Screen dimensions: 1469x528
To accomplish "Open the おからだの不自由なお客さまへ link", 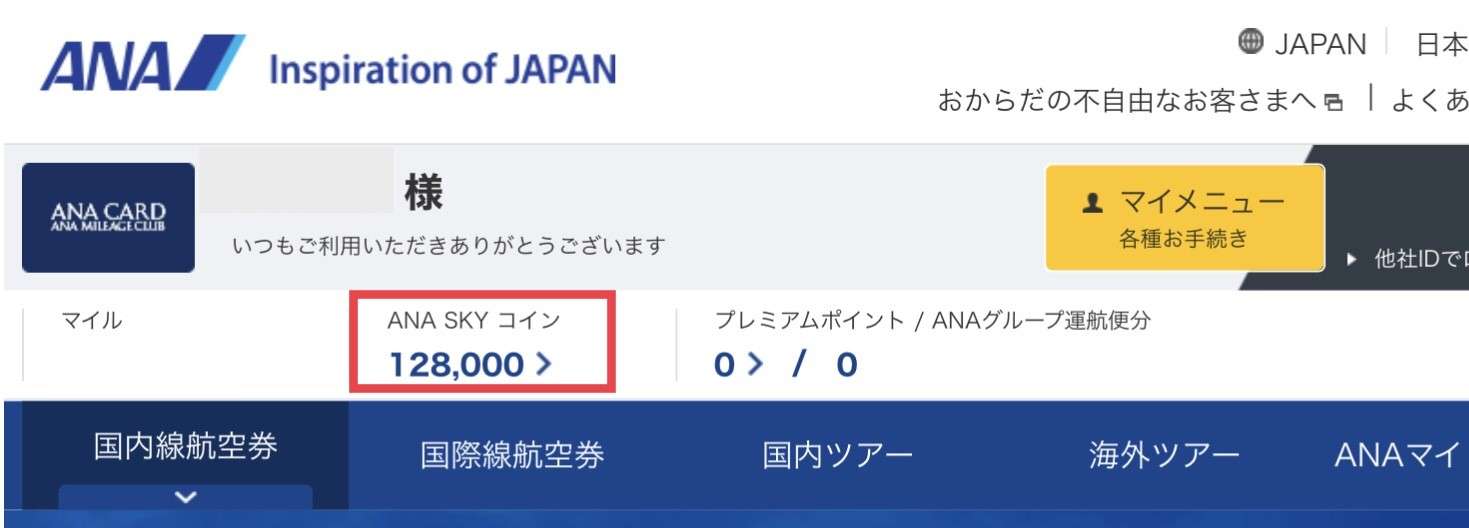I will [x=1128, y=100].
